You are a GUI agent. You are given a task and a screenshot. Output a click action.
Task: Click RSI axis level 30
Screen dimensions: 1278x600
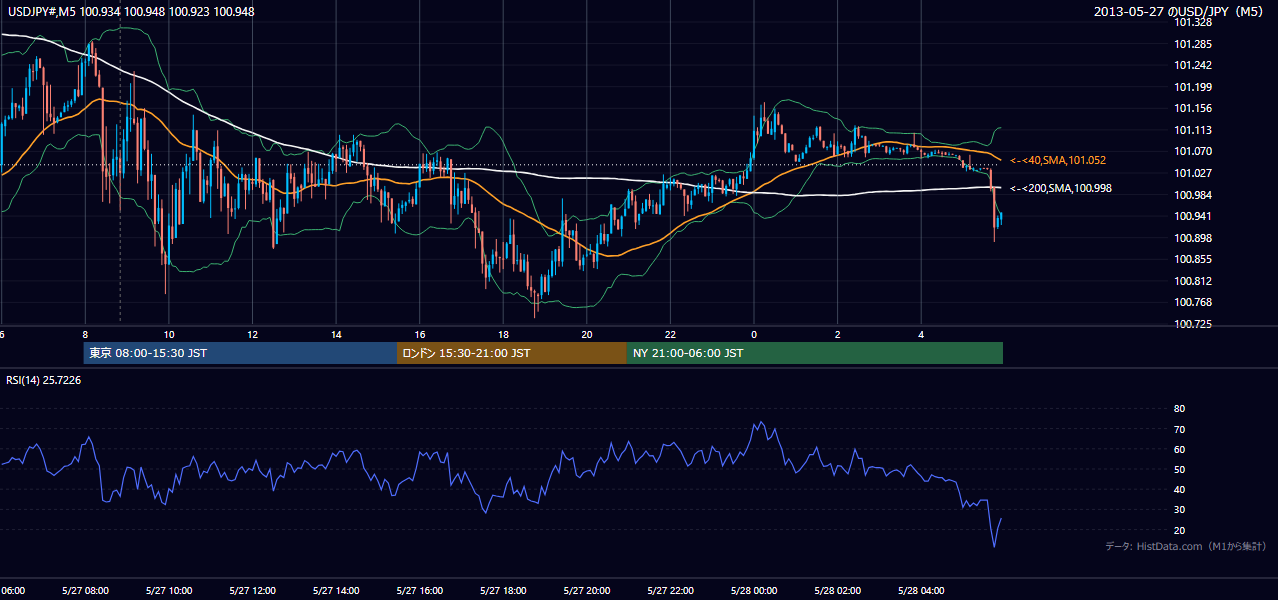point(1179,509)
